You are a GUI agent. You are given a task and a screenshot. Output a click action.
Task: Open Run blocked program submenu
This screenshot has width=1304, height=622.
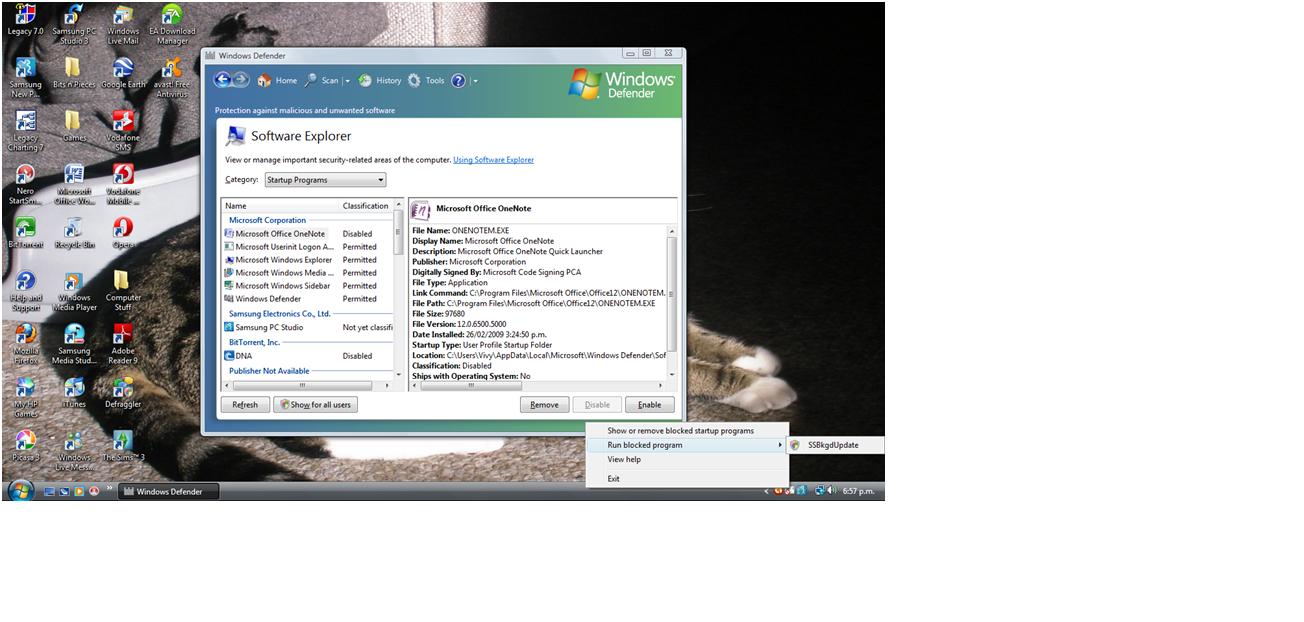[687, 445]
